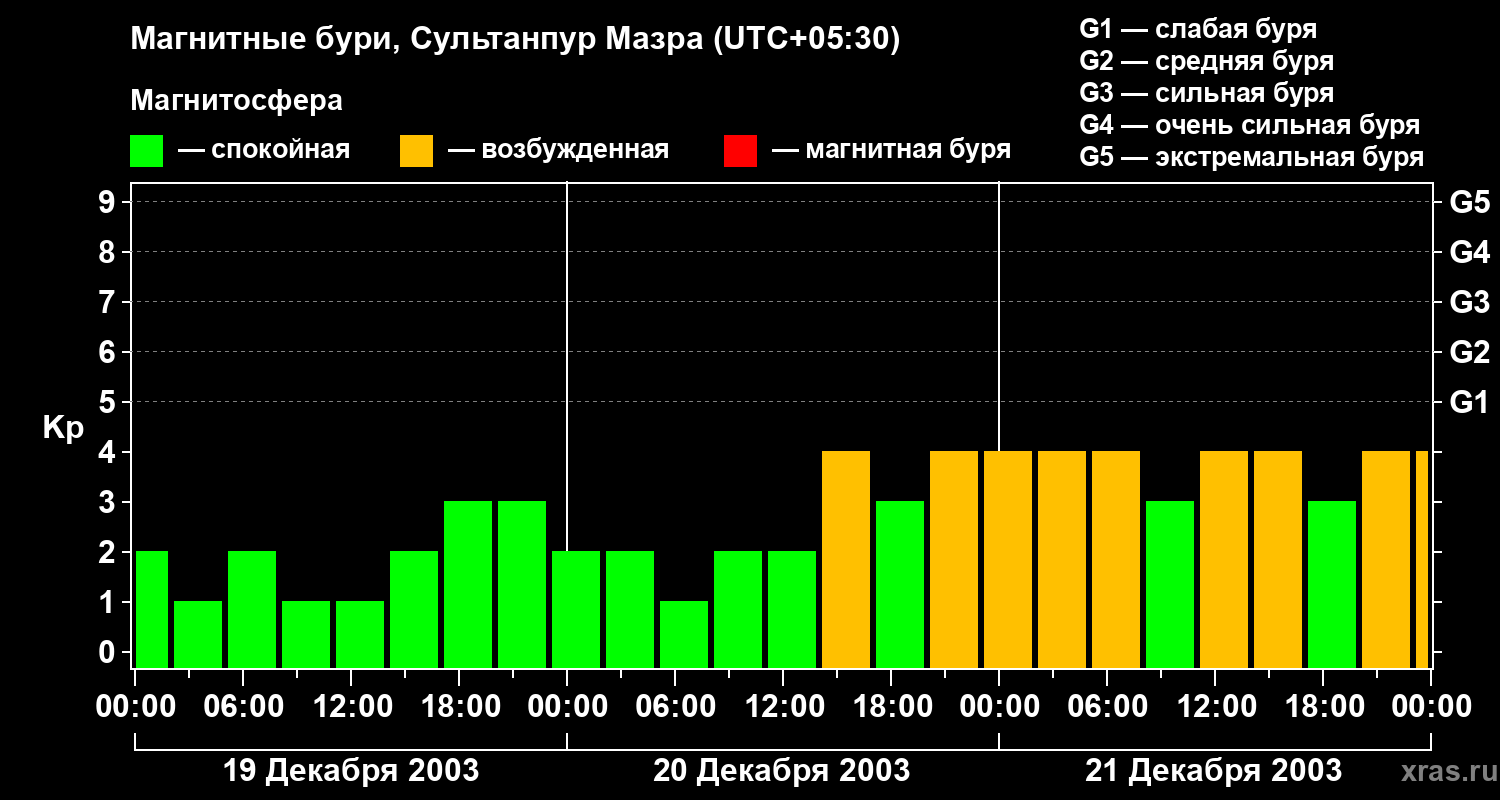
Task: Click the G2 marker on the right axis
Action: click(x=1469, y=352)
